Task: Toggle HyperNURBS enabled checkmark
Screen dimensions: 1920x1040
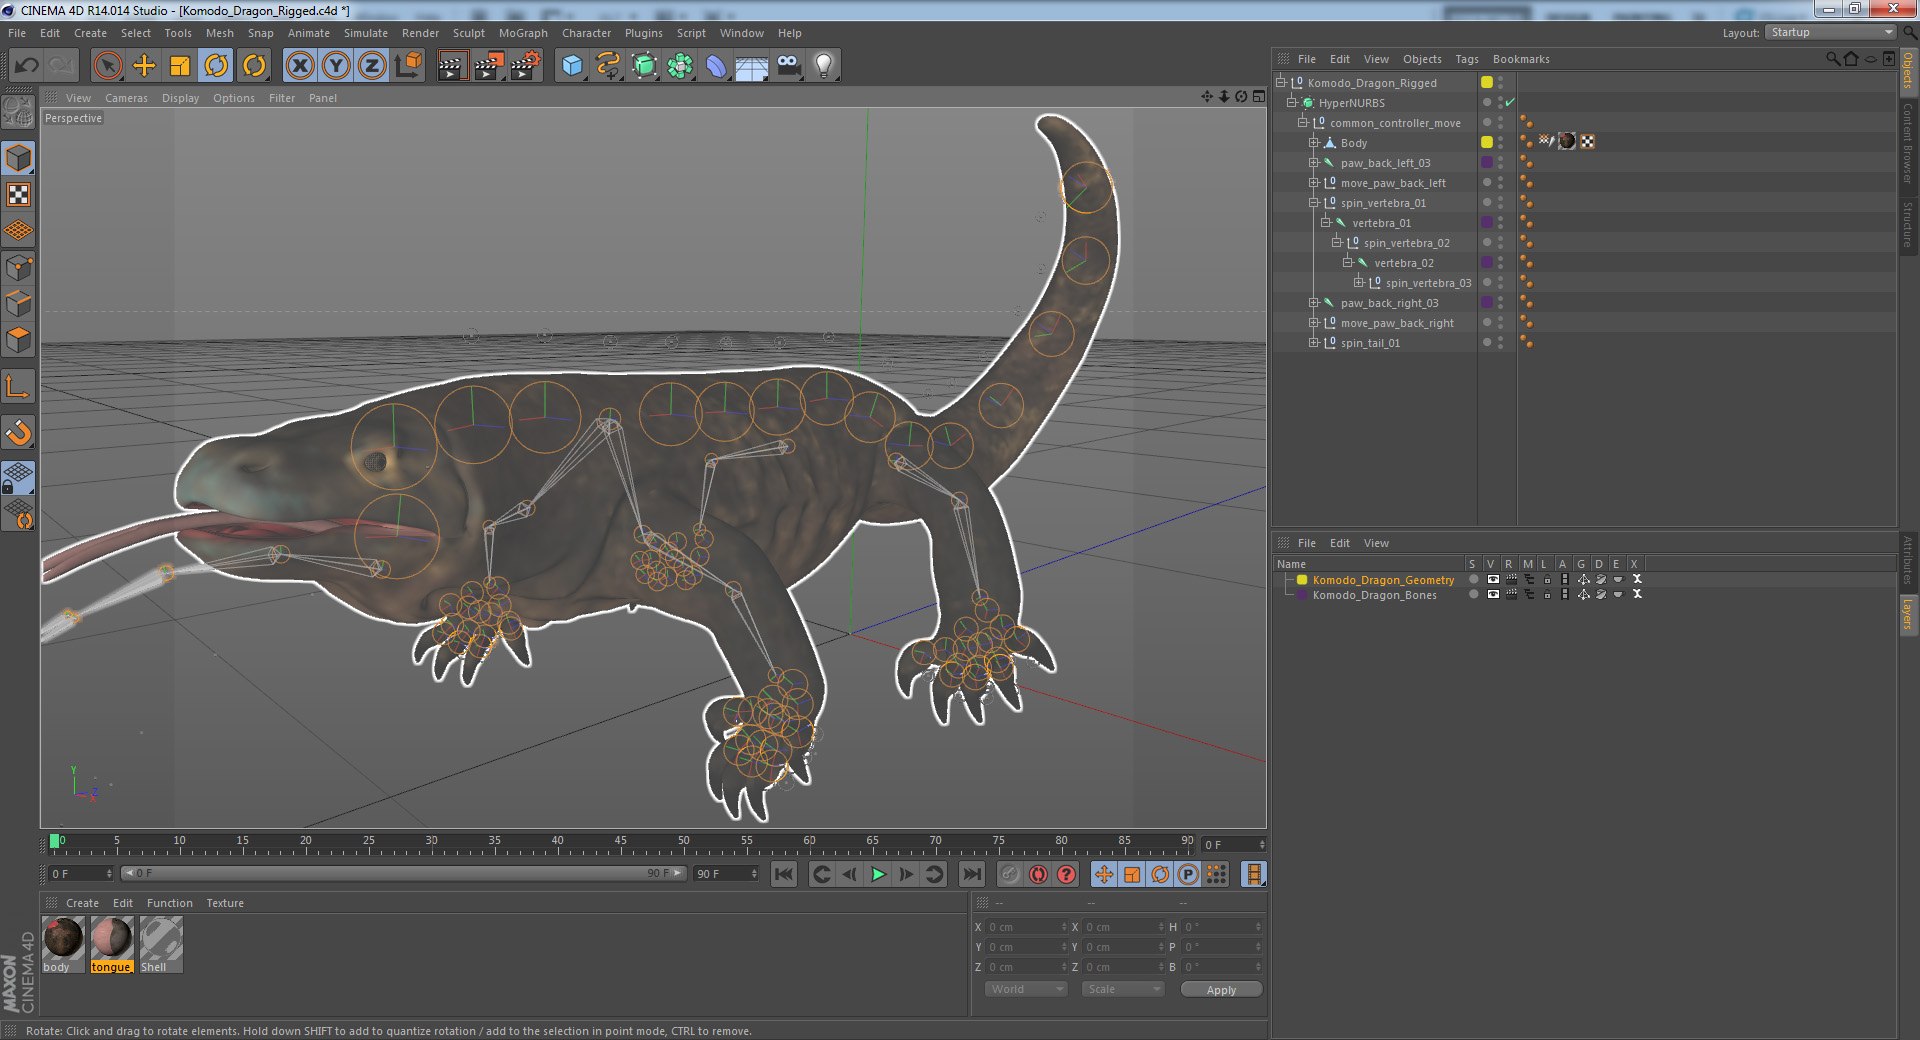Action: coord(1510,102)
